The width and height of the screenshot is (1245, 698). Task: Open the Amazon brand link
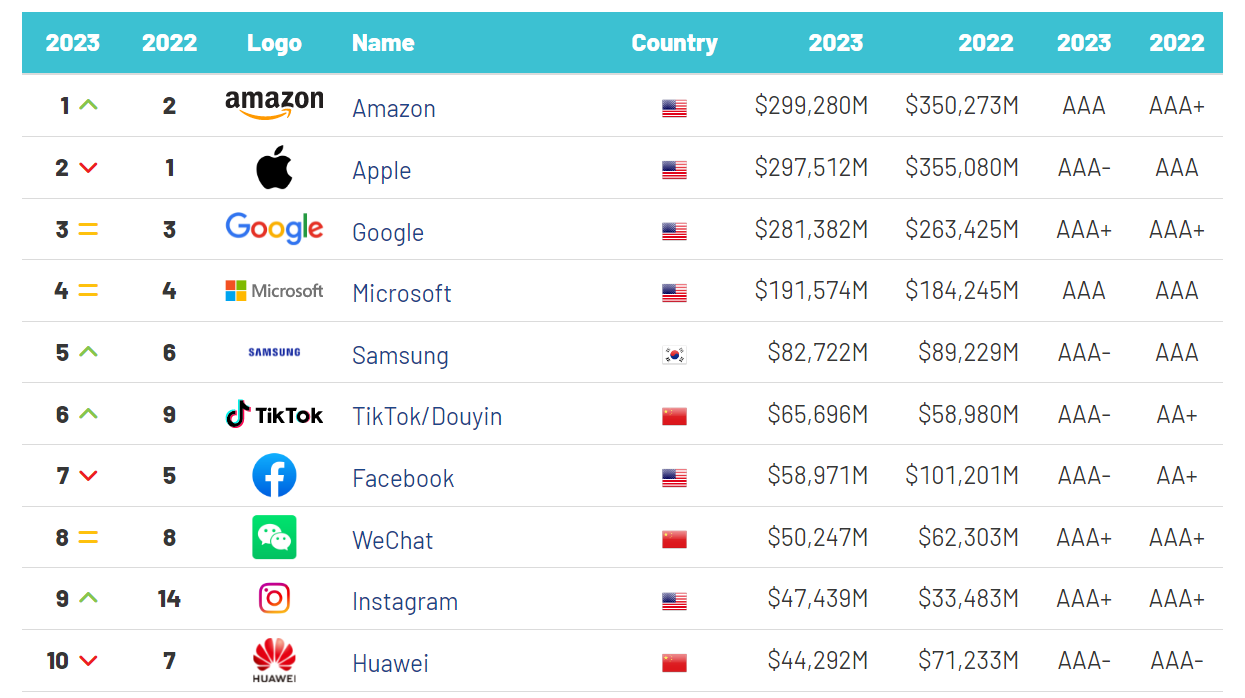point(394,108)
